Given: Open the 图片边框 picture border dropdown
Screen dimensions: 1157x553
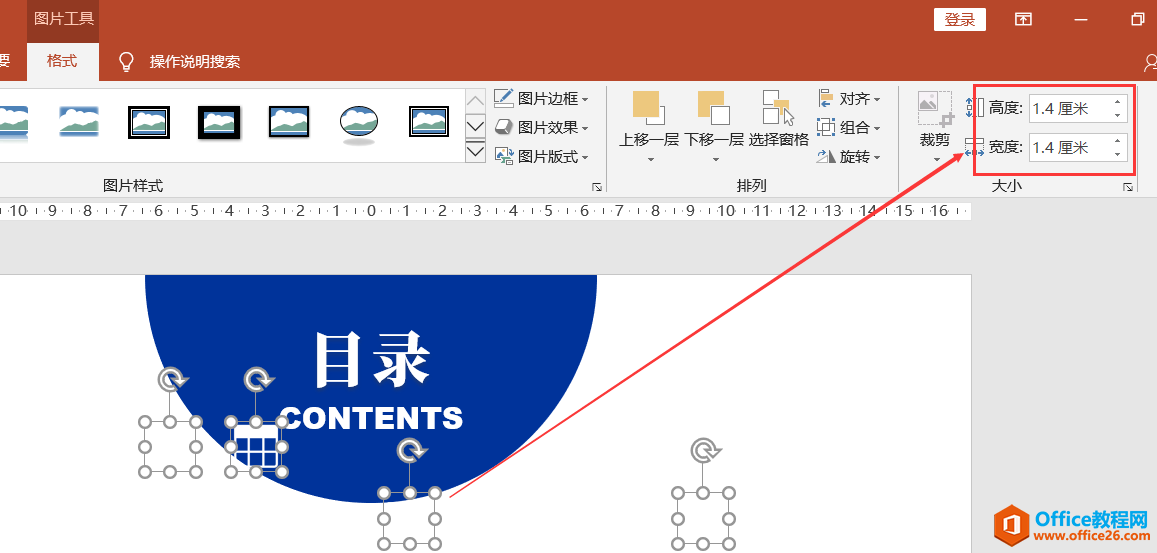Looking at the screenshot, I should coord(542,98).
